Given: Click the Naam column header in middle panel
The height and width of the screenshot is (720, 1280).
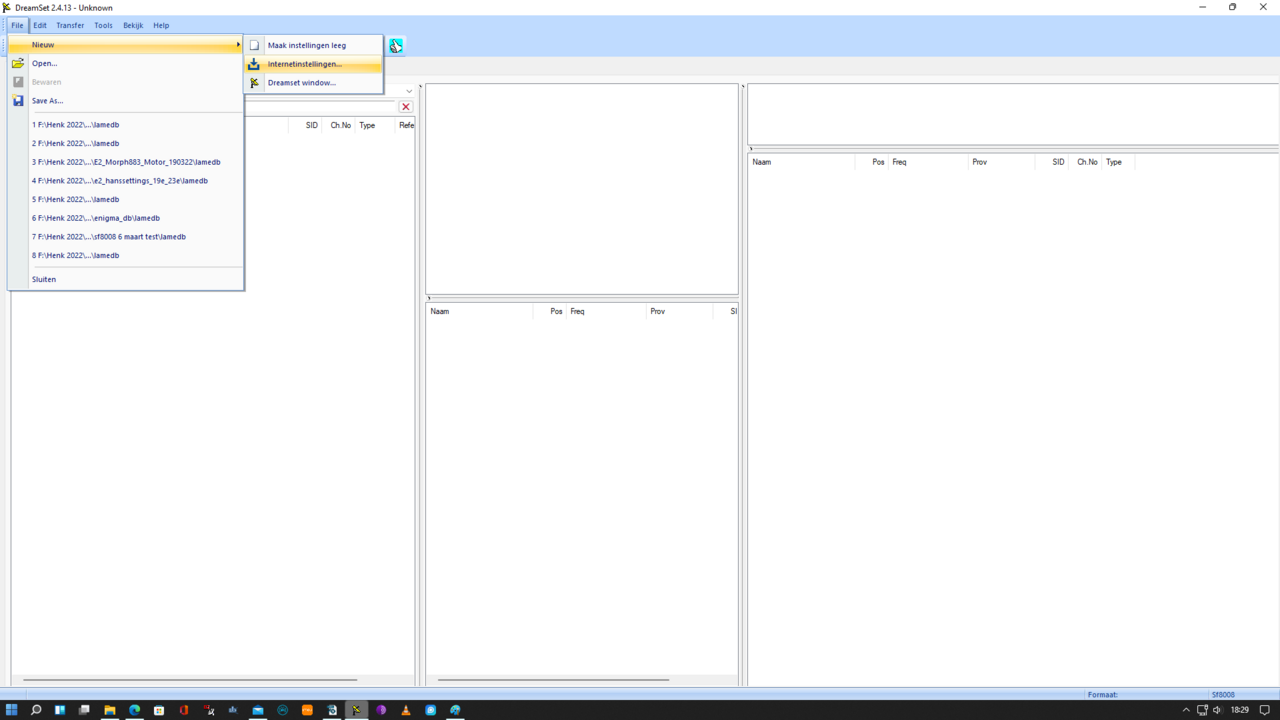Looking at the screenshot, I should [x=440, y=311].
